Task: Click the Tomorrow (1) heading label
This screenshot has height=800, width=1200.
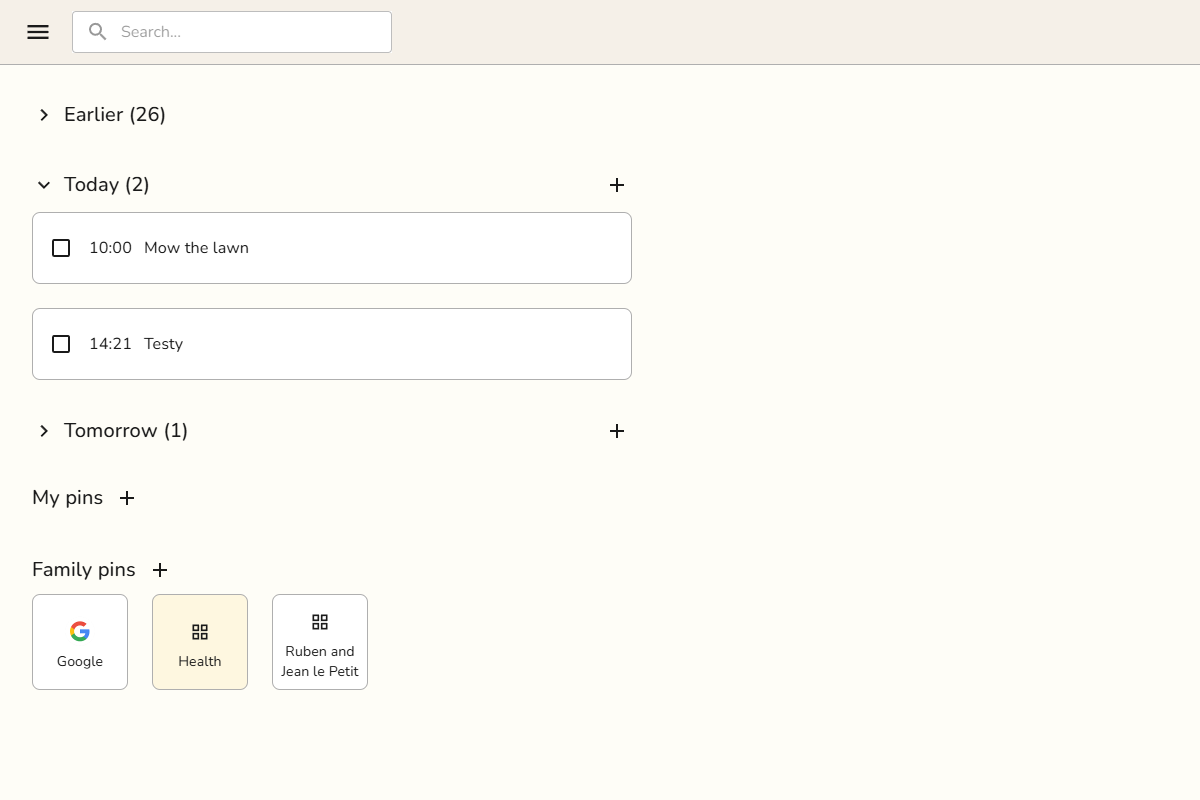Action: click(x=126, y=431)
